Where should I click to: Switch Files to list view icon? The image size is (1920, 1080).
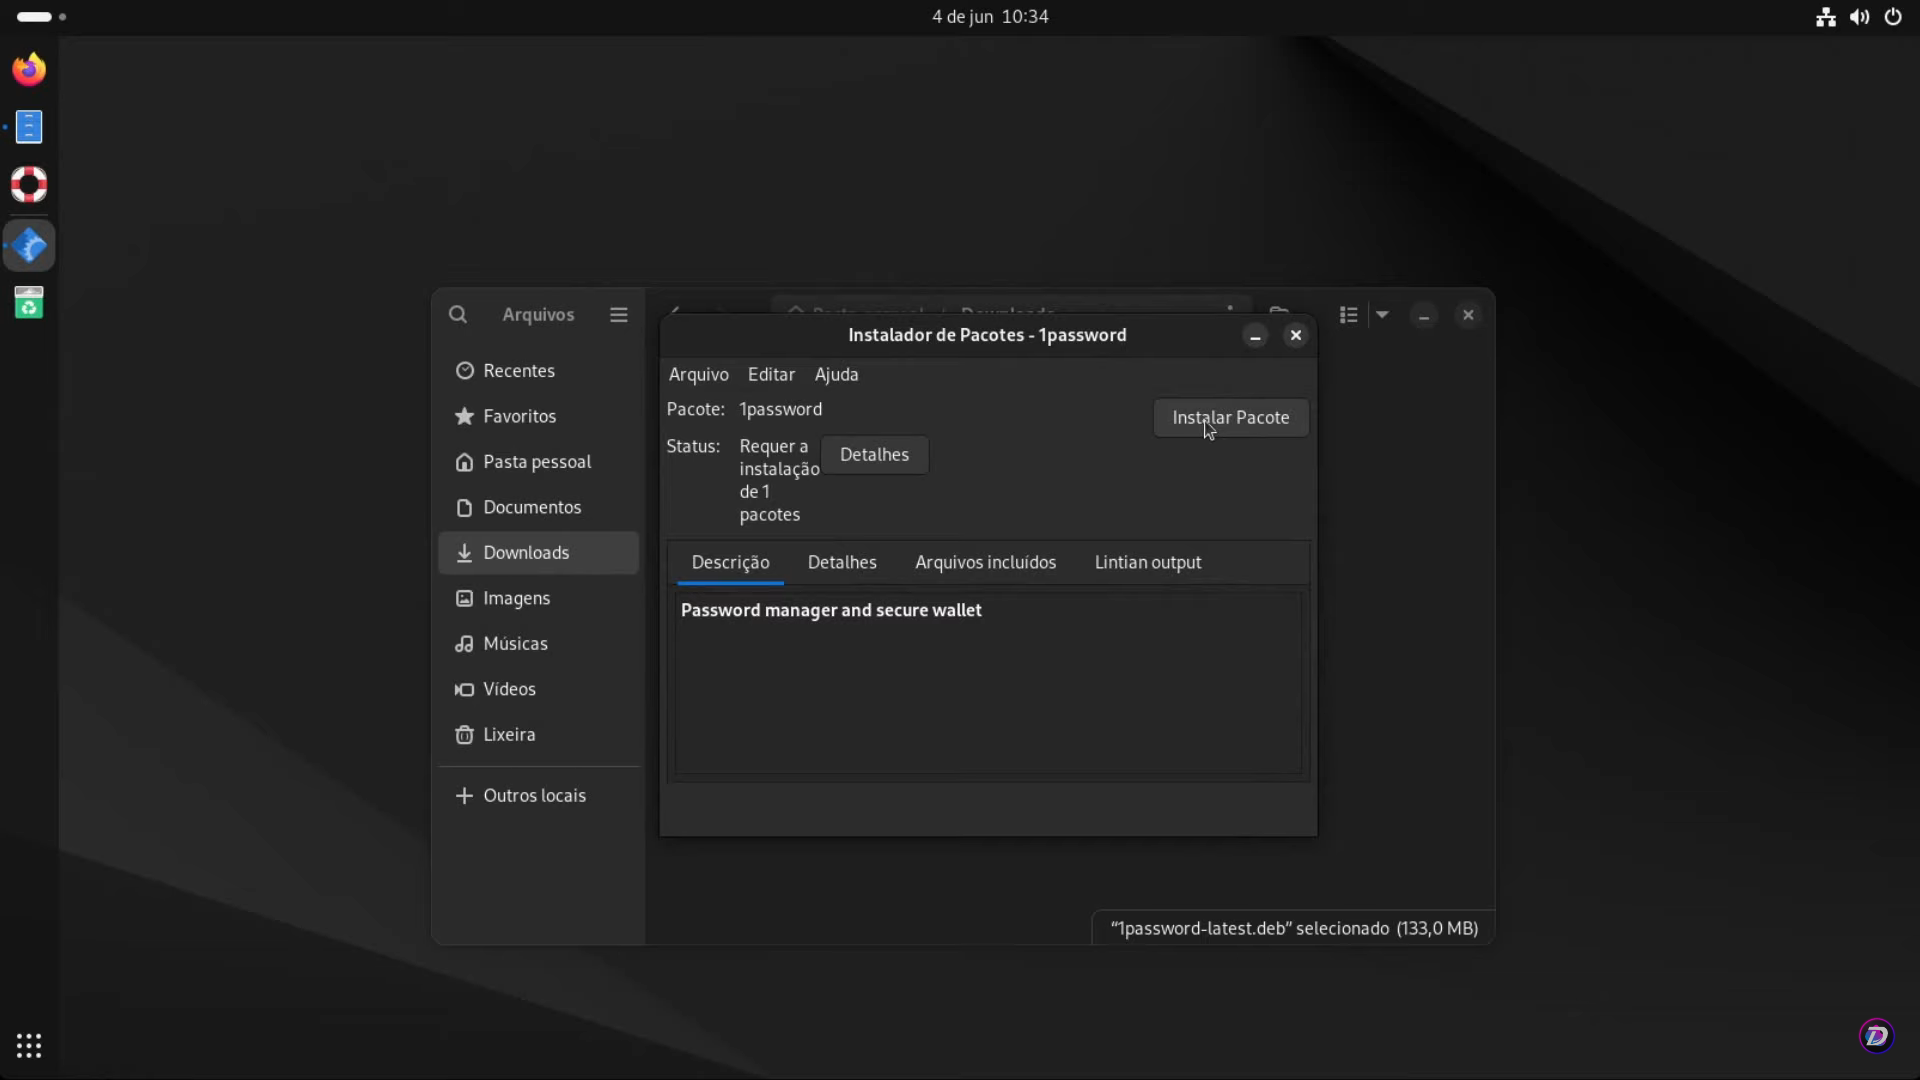pyautogui.click(x=1348, y=314)
